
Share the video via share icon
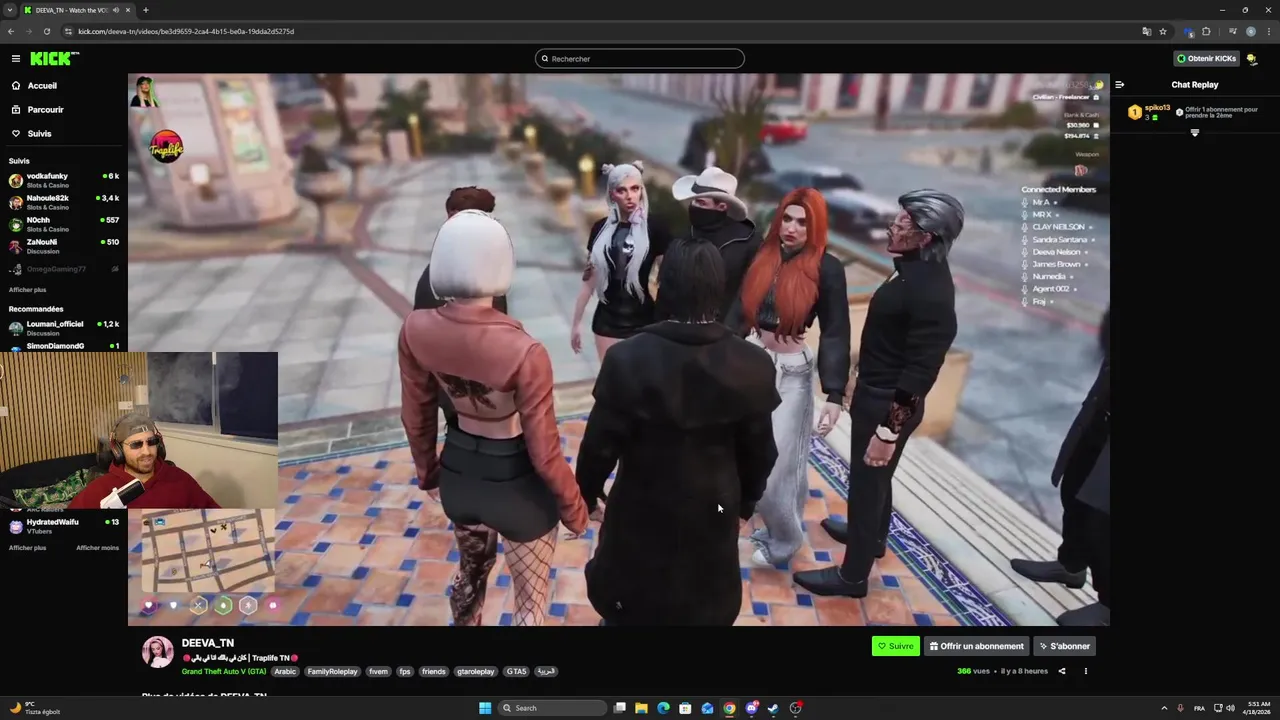(1062, 671)
